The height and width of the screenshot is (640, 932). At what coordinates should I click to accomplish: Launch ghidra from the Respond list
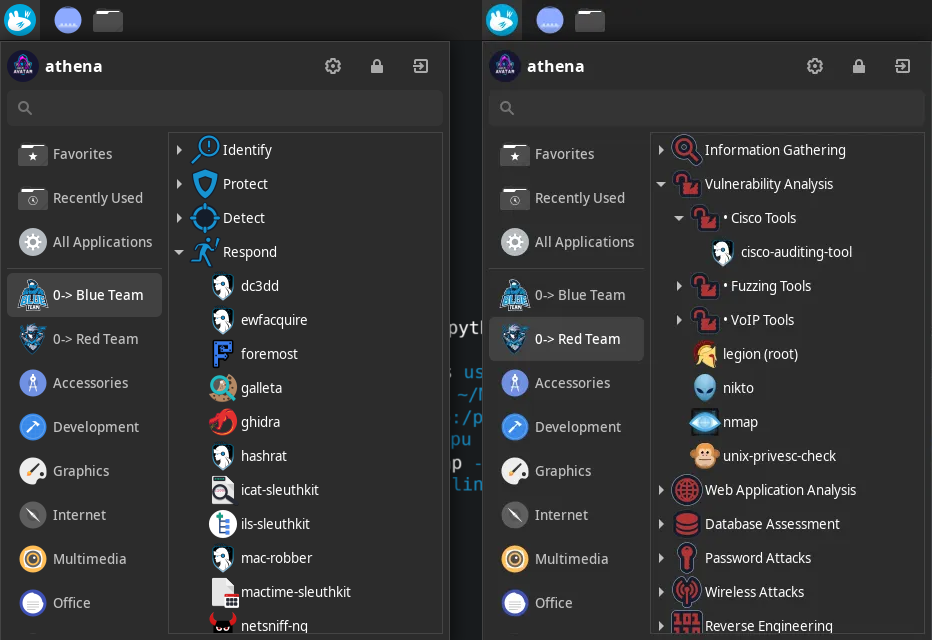(260, 422)
